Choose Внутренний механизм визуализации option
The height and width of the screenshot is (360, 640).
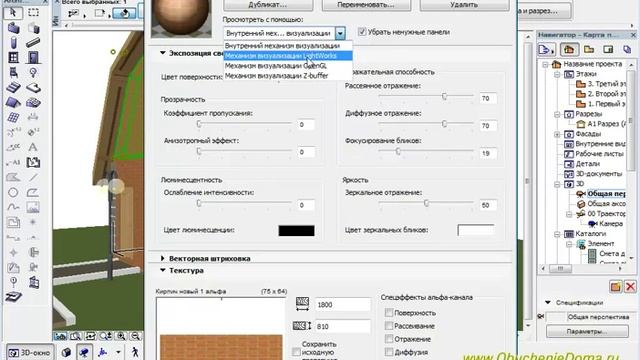coord(288,46)
